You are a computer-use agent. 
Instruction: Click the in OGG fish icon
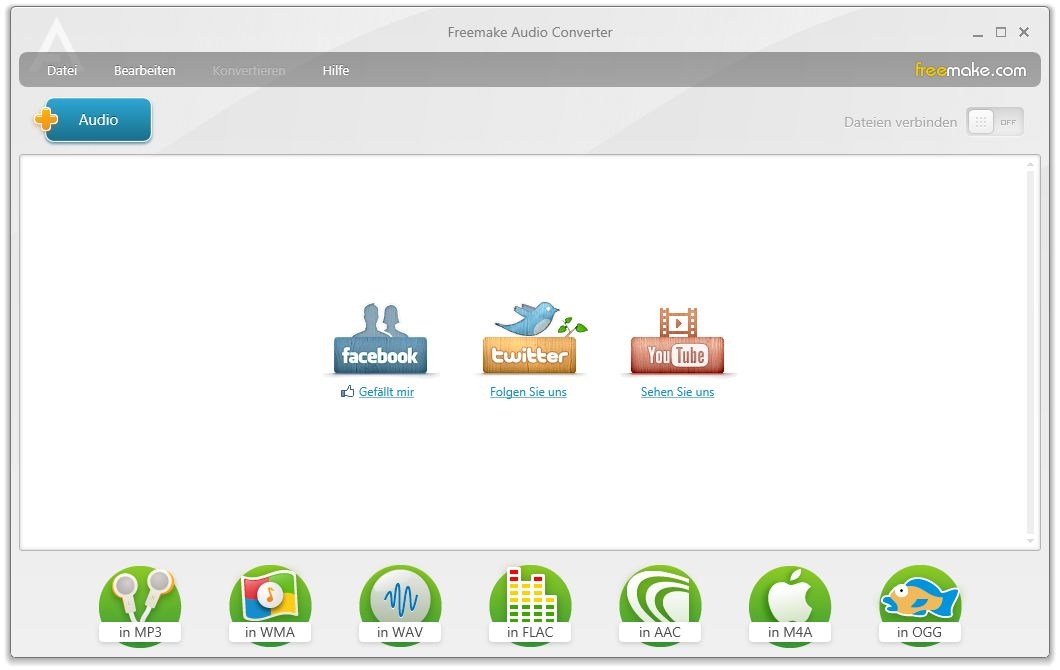(919, 606)
